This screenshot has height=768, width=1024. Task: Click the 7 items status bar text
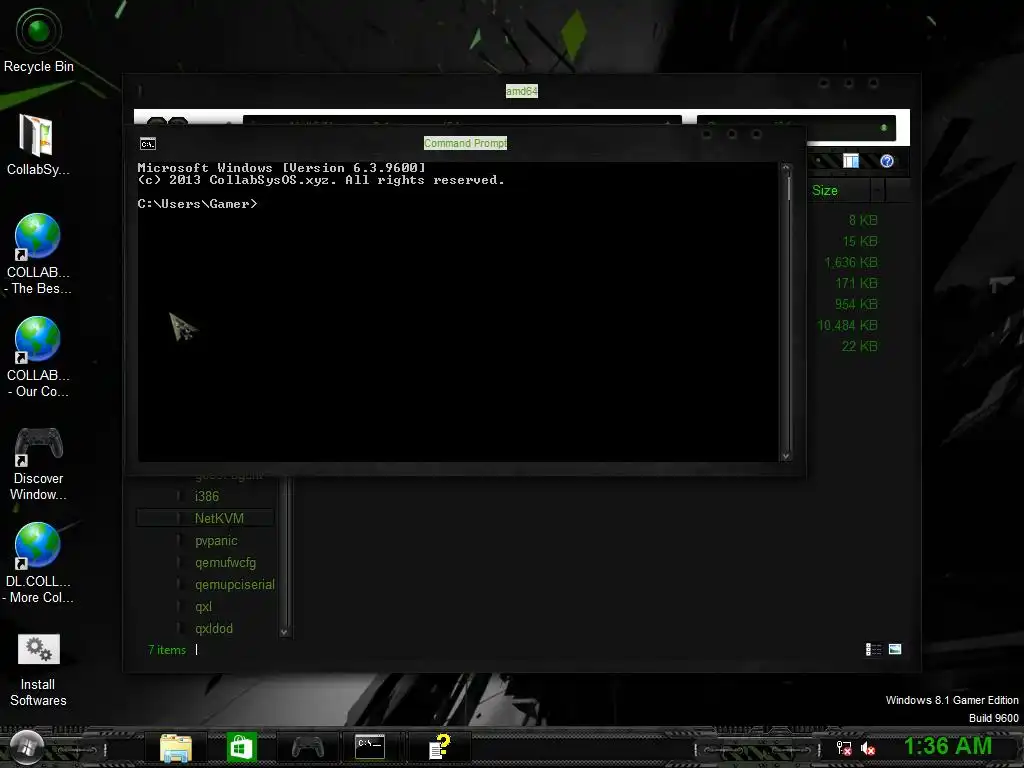(167, 650)
